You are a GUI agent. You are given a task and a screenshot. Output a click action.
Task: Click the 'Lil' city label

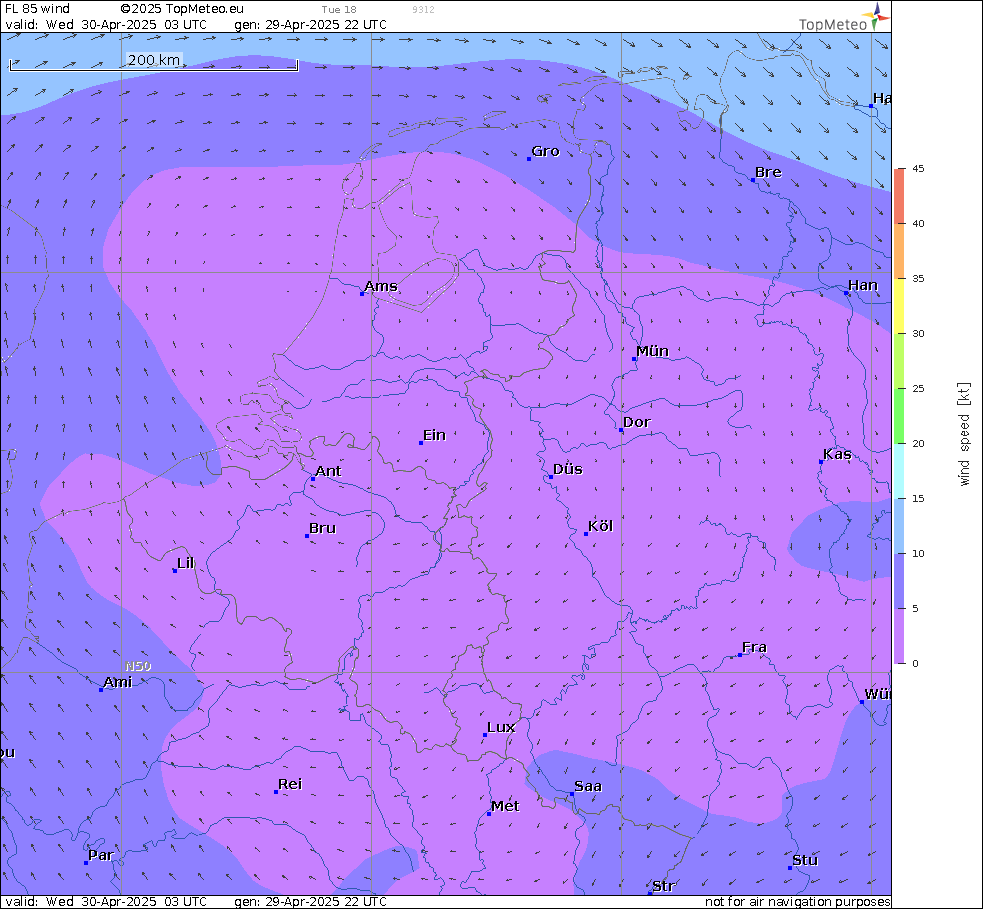pyautogui.click(x=186, y=563)
